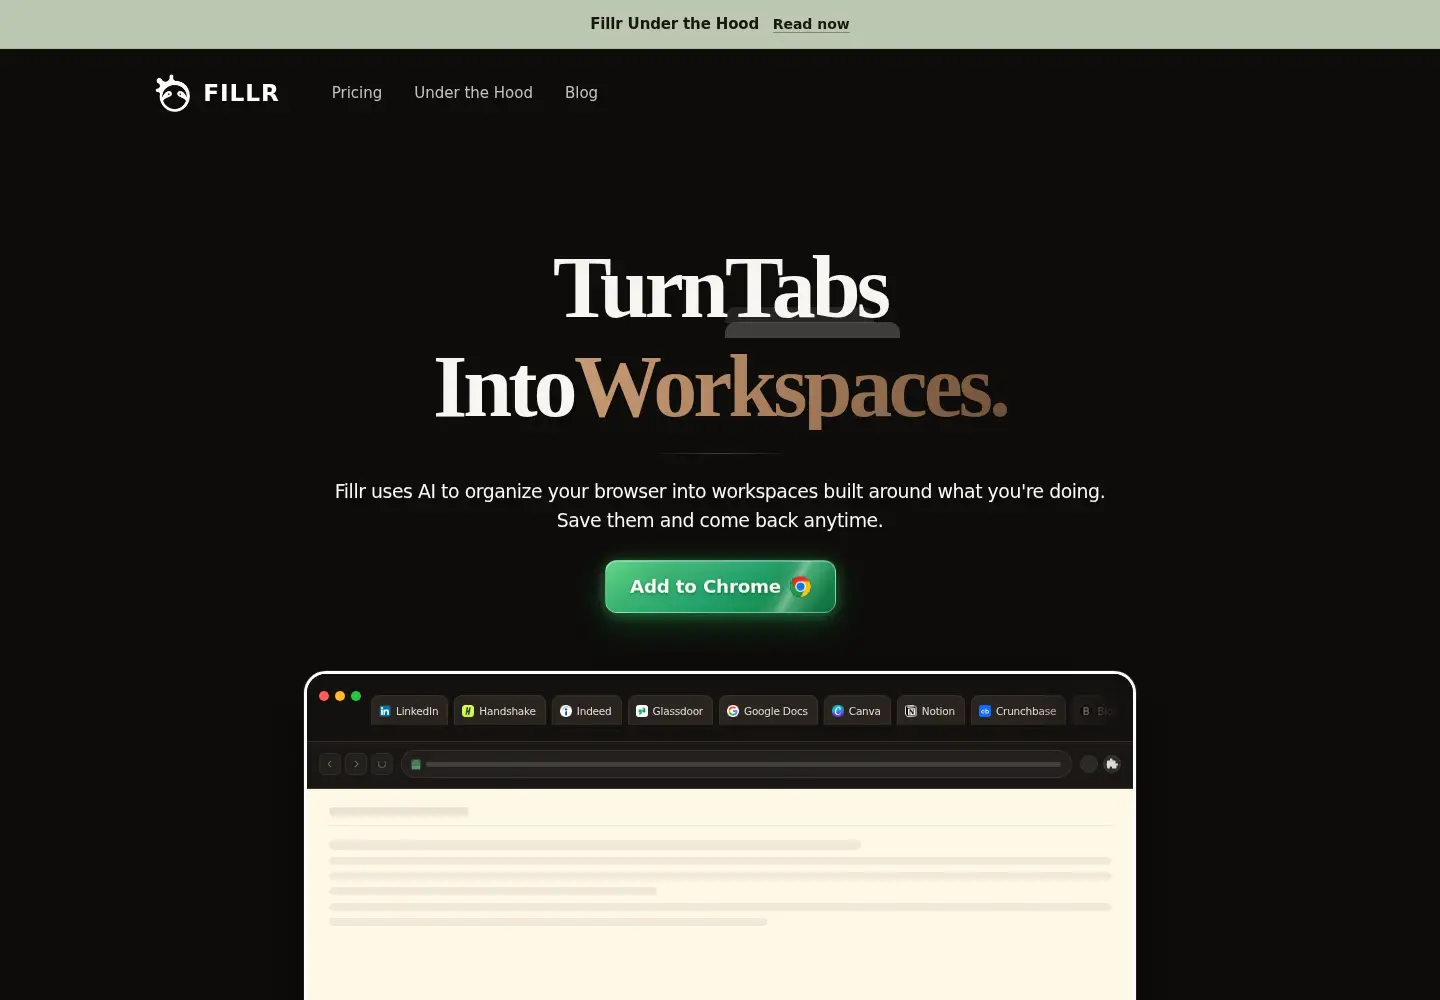
Task: Open the Indeed tab
Action: tap(586, 711)
